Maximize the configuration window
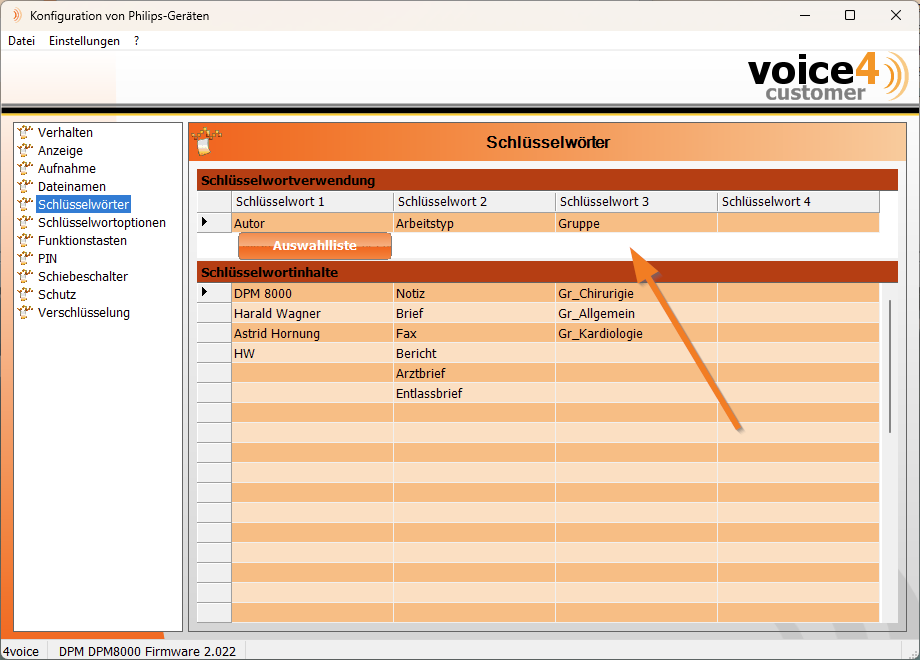920x660 pixels. pyautogui.click(x=850, y=15)
